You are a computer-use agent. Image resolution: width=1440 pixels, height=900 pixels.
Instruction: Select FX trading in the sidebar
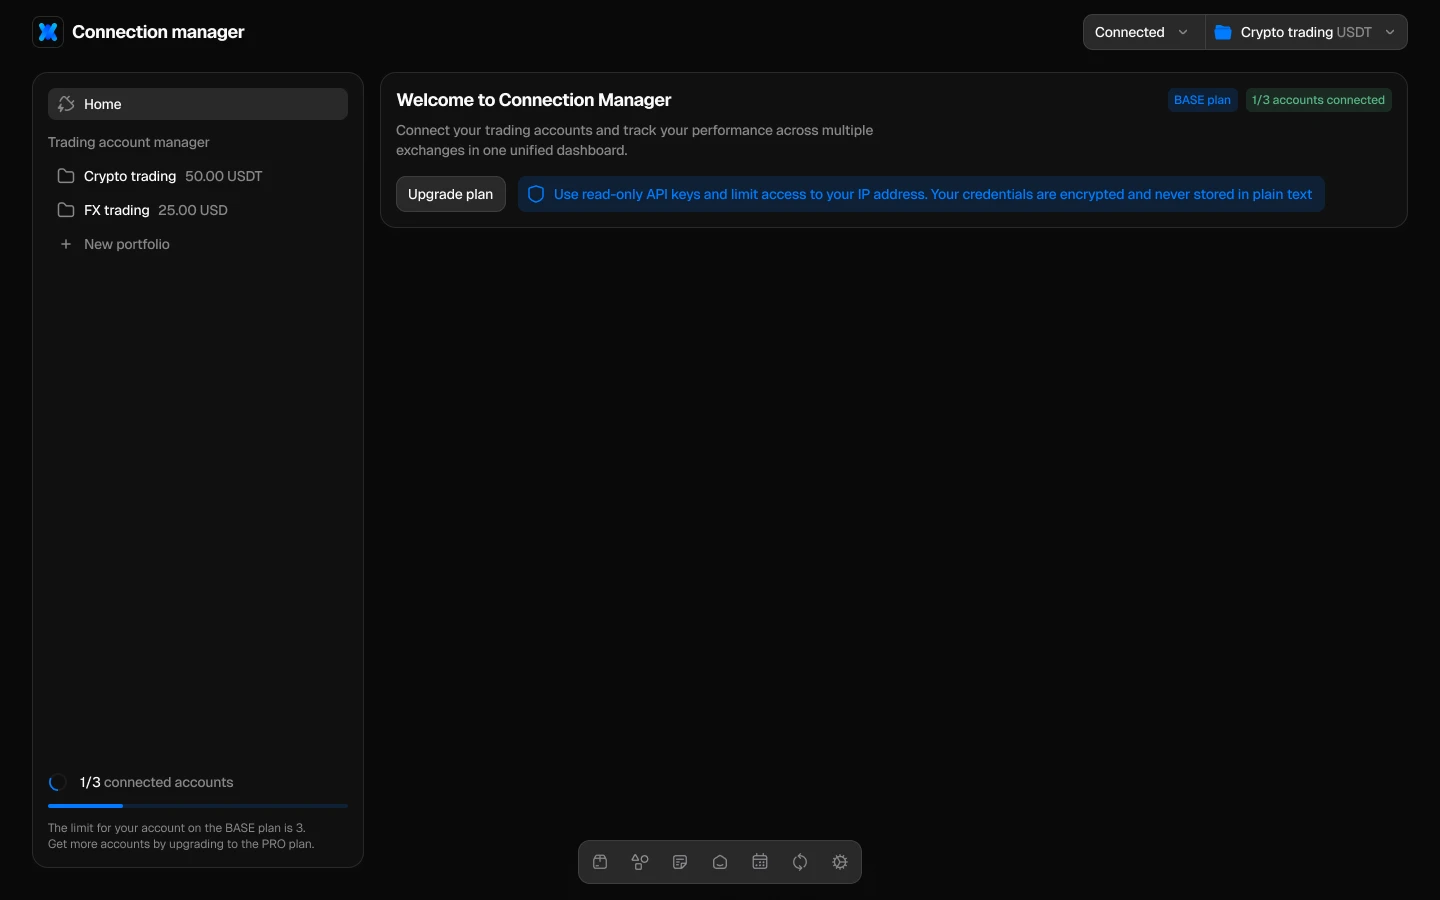point(117,210)
